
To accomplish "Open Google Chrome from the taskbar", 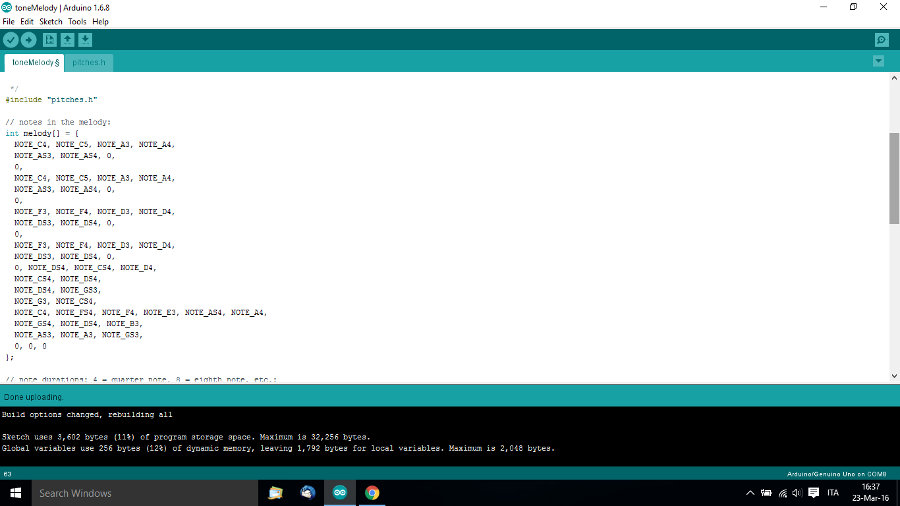I will pos(372,493).
